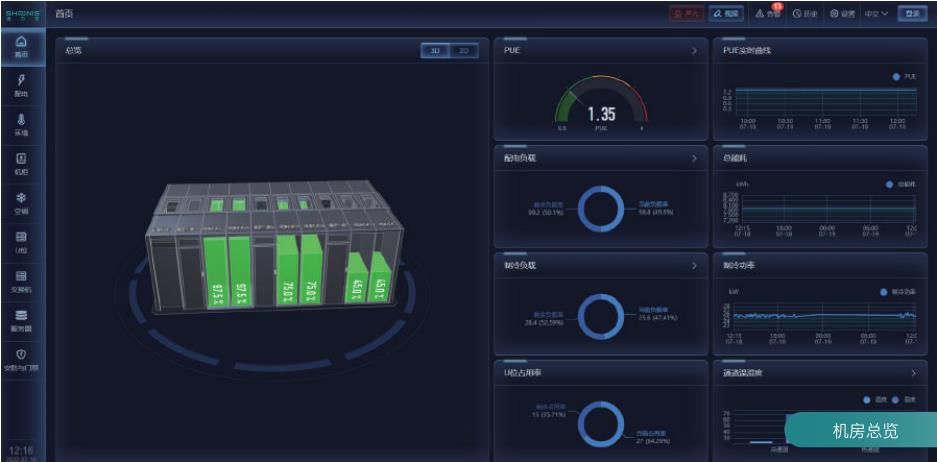
Task: Open the 历史 history menu item
Action: point(805,13)
